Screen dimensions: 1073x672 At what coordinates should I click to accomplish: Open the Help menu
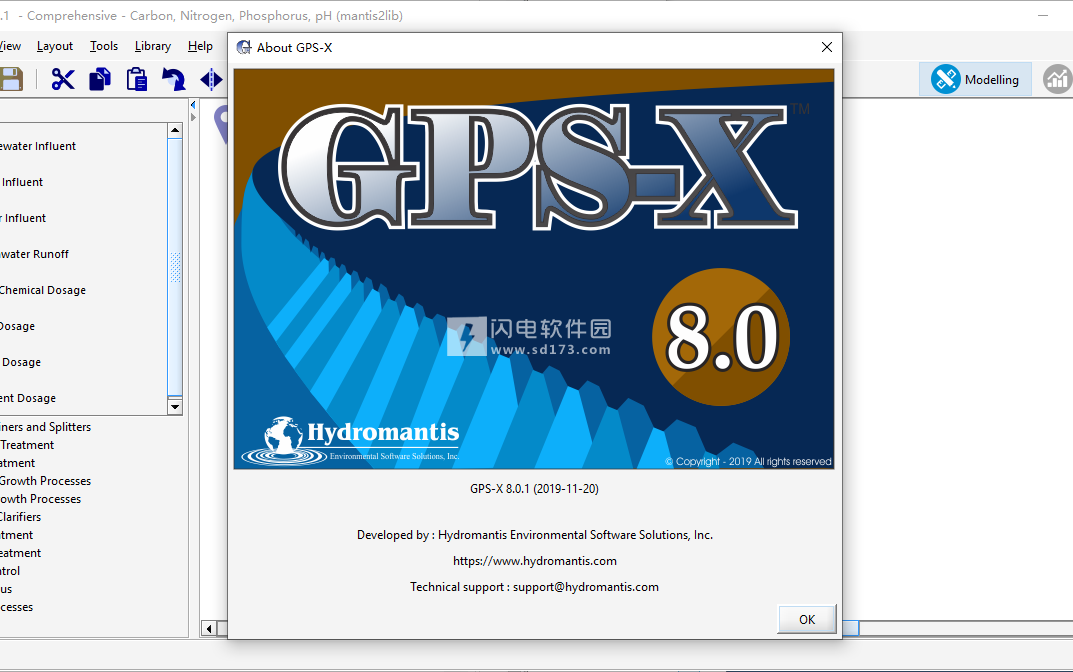click(201, 46)
